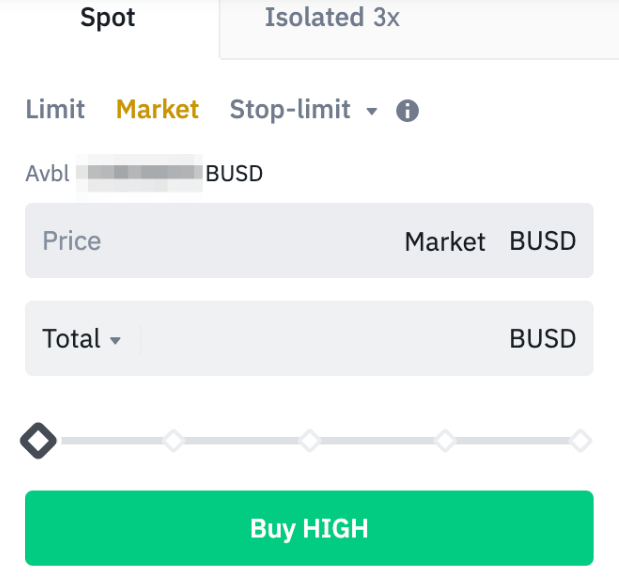
Task: Set the amount slider to 25%
Action: [x=174, y=441]
